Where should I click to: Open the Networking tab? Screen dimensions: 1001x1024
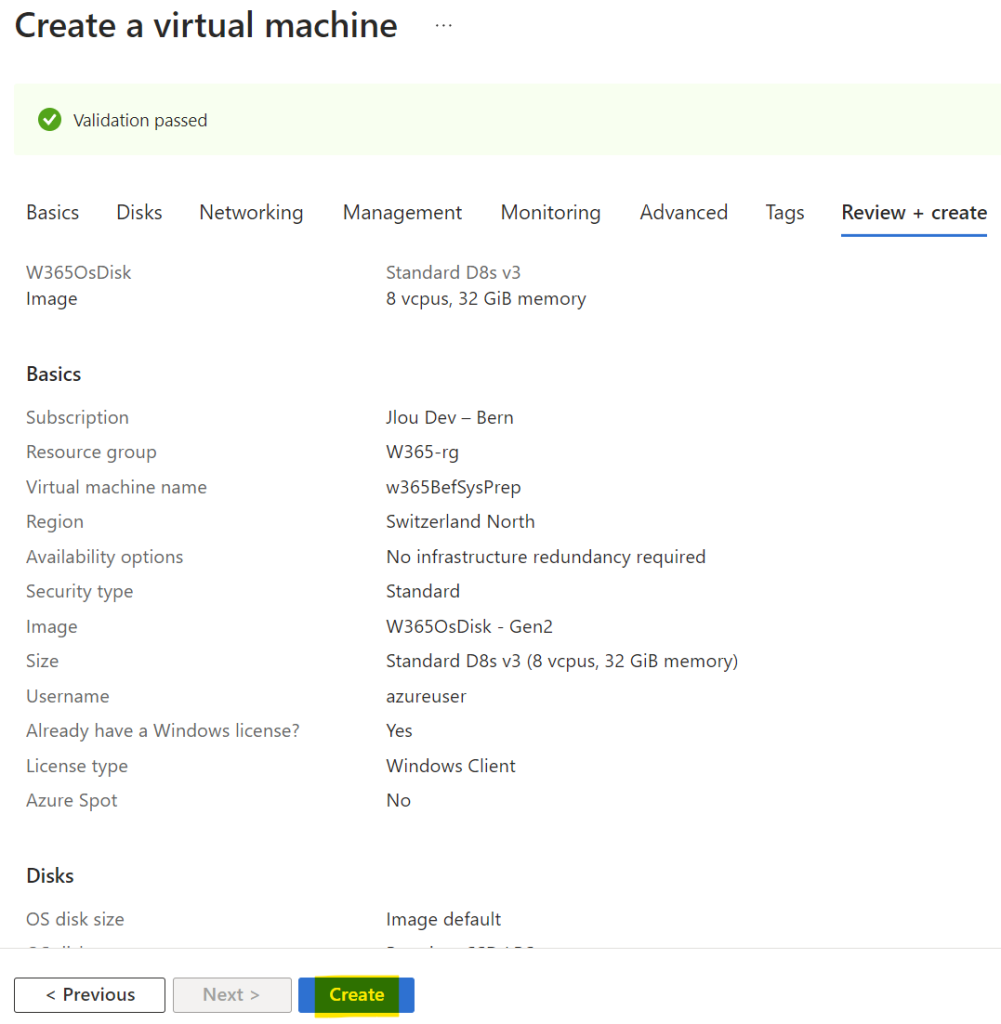(251, 212)
